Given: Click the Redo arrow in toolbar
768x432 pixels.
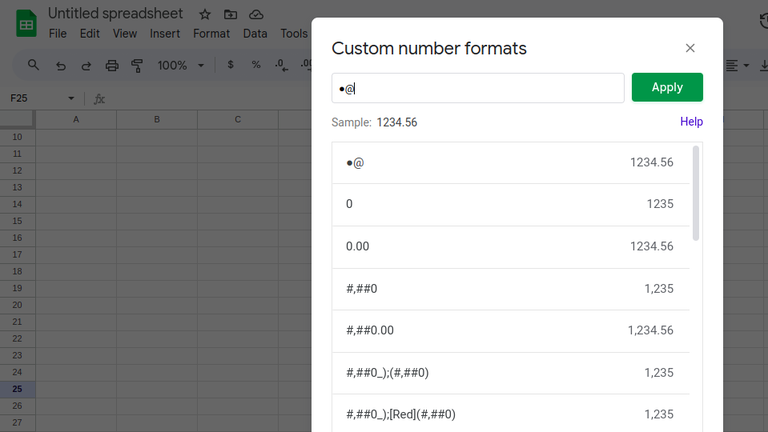Looking at the screenshot, I should (86, 65).
